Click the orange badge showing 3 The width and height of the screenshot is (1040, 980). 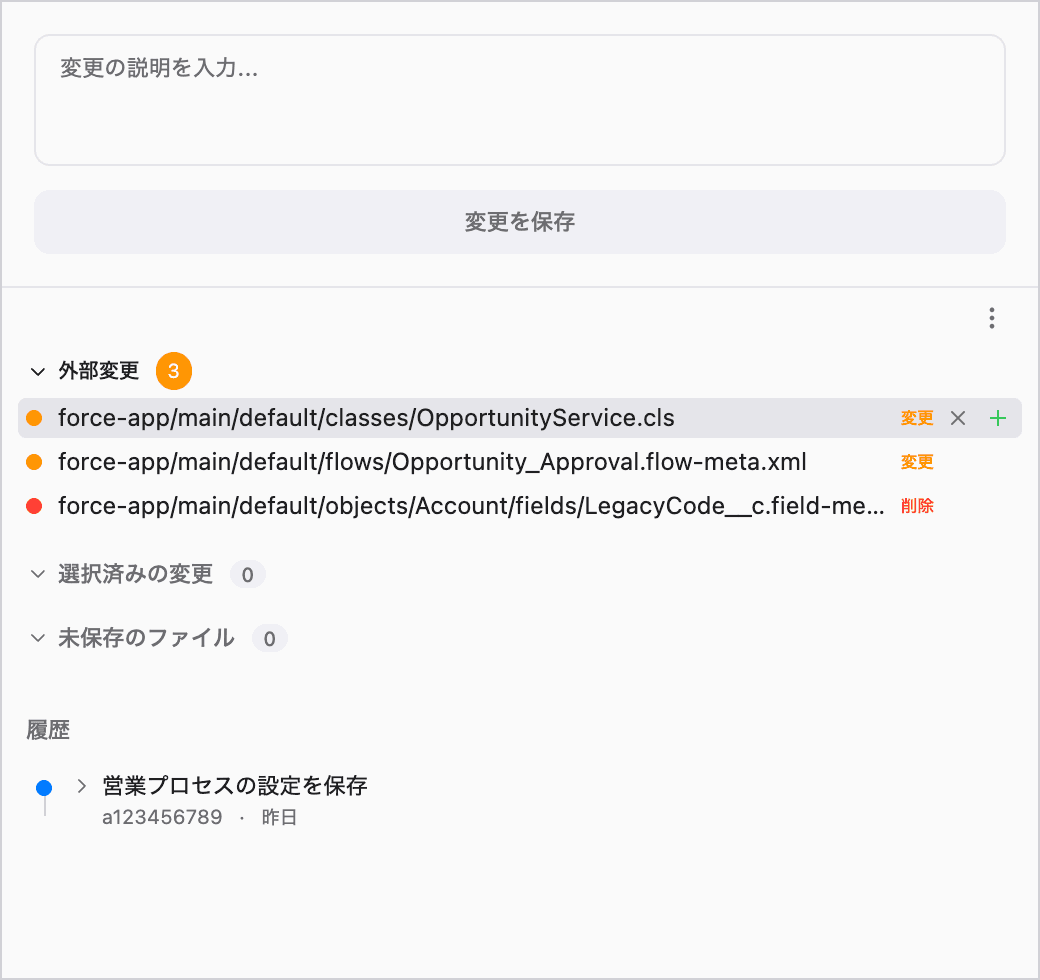tap(174, 371)
